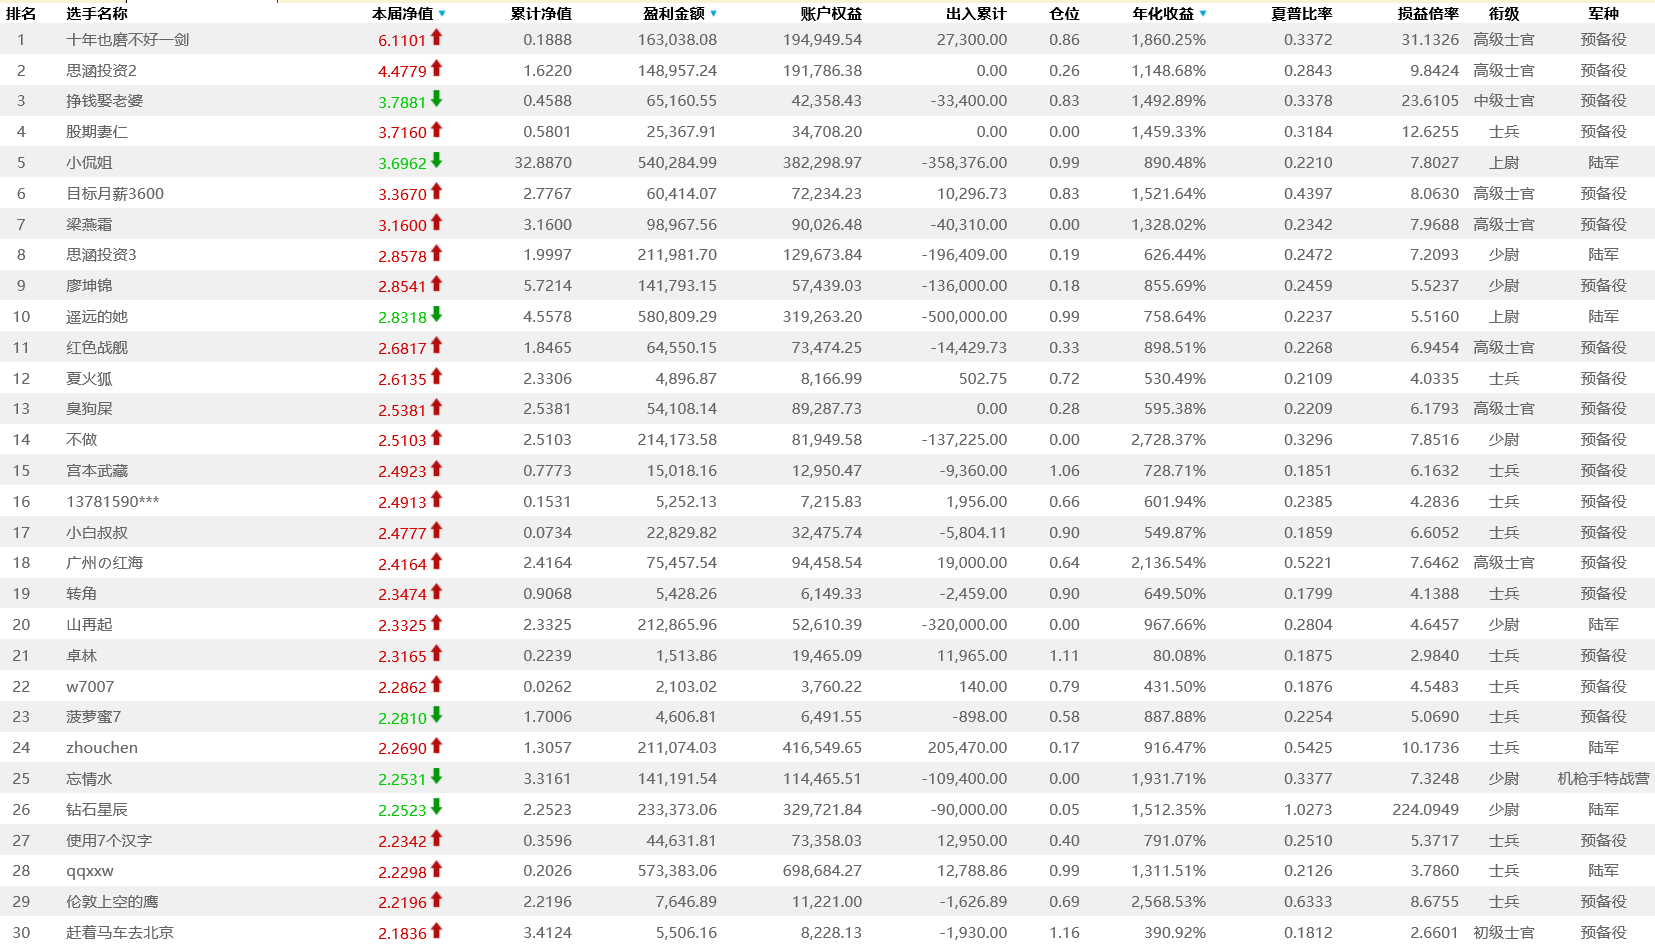Click the 选手名称 column header

coord(97,14)
